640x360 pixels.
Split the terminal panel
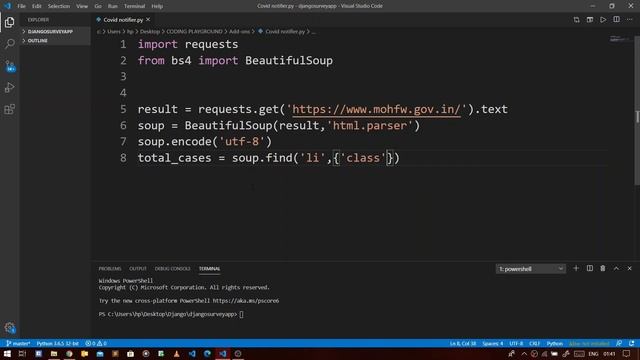(x=590, y=268)
